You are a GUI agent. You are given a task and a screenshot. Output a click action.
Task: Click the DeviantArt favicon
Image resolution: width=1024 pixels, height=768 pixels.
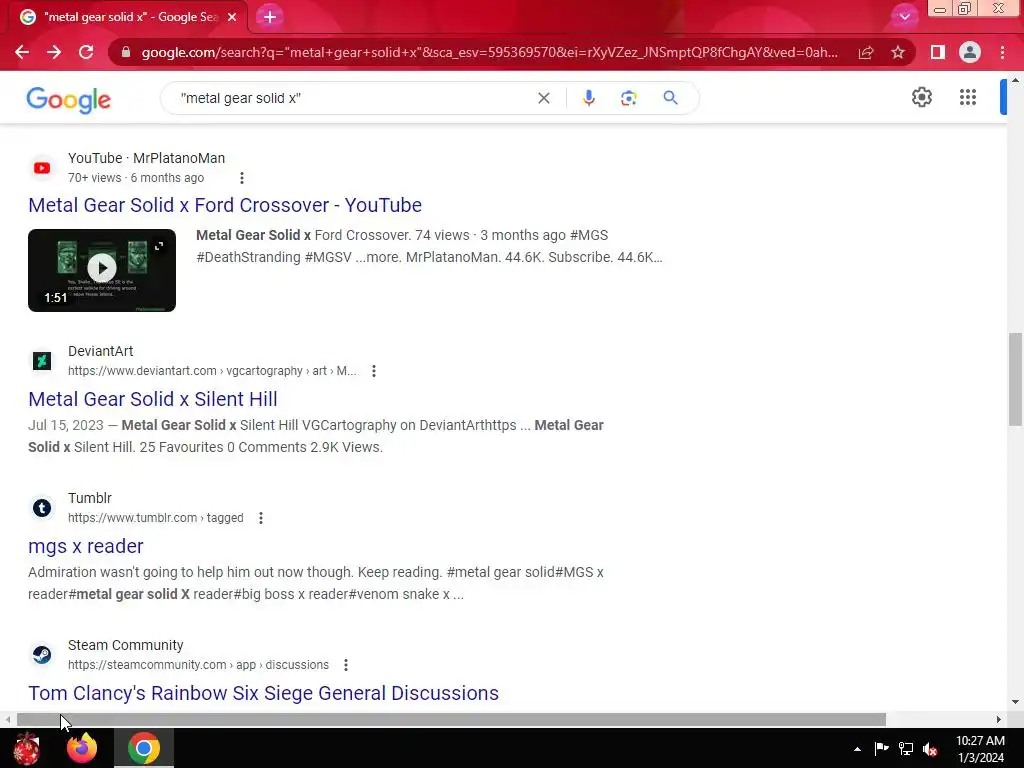coord(42,360)
